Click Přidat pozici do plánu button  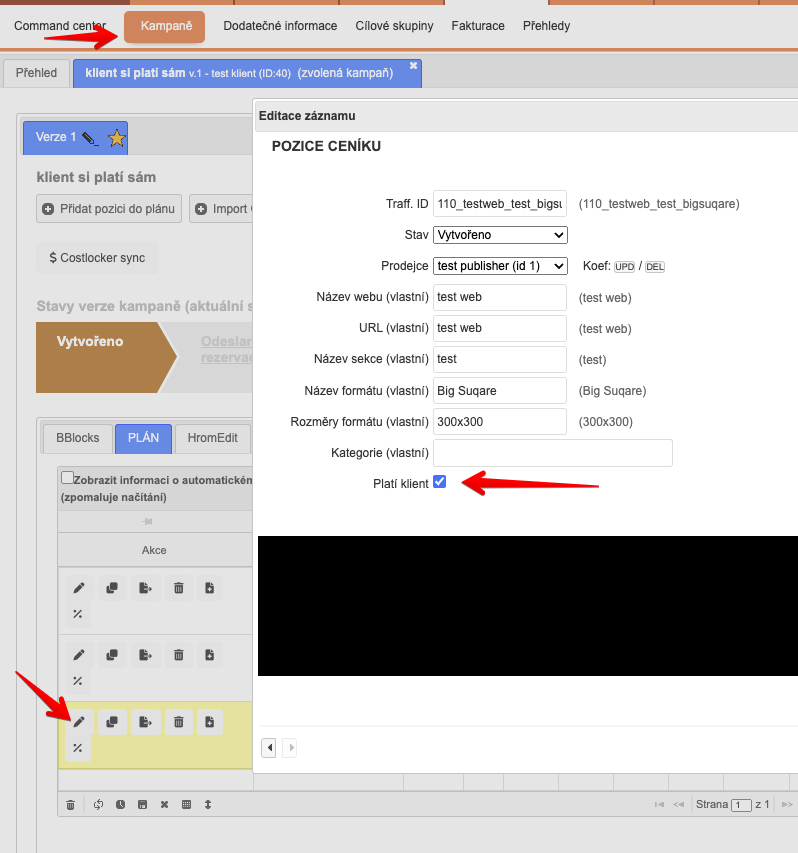pos(109,209)
